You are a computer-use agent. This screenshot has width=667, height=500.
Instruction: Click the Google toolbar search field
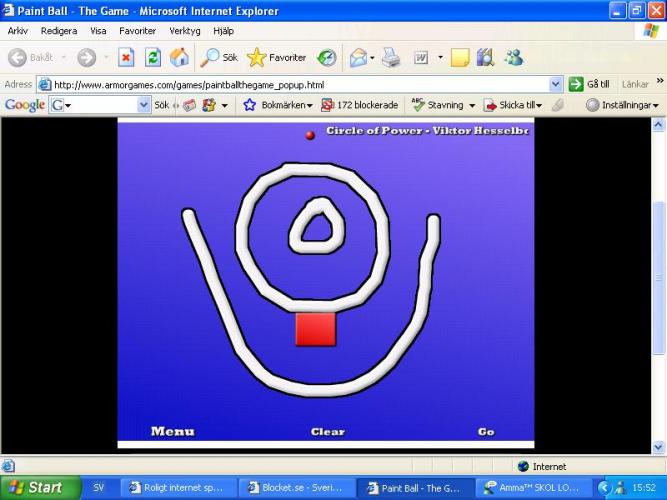point(98,105)
